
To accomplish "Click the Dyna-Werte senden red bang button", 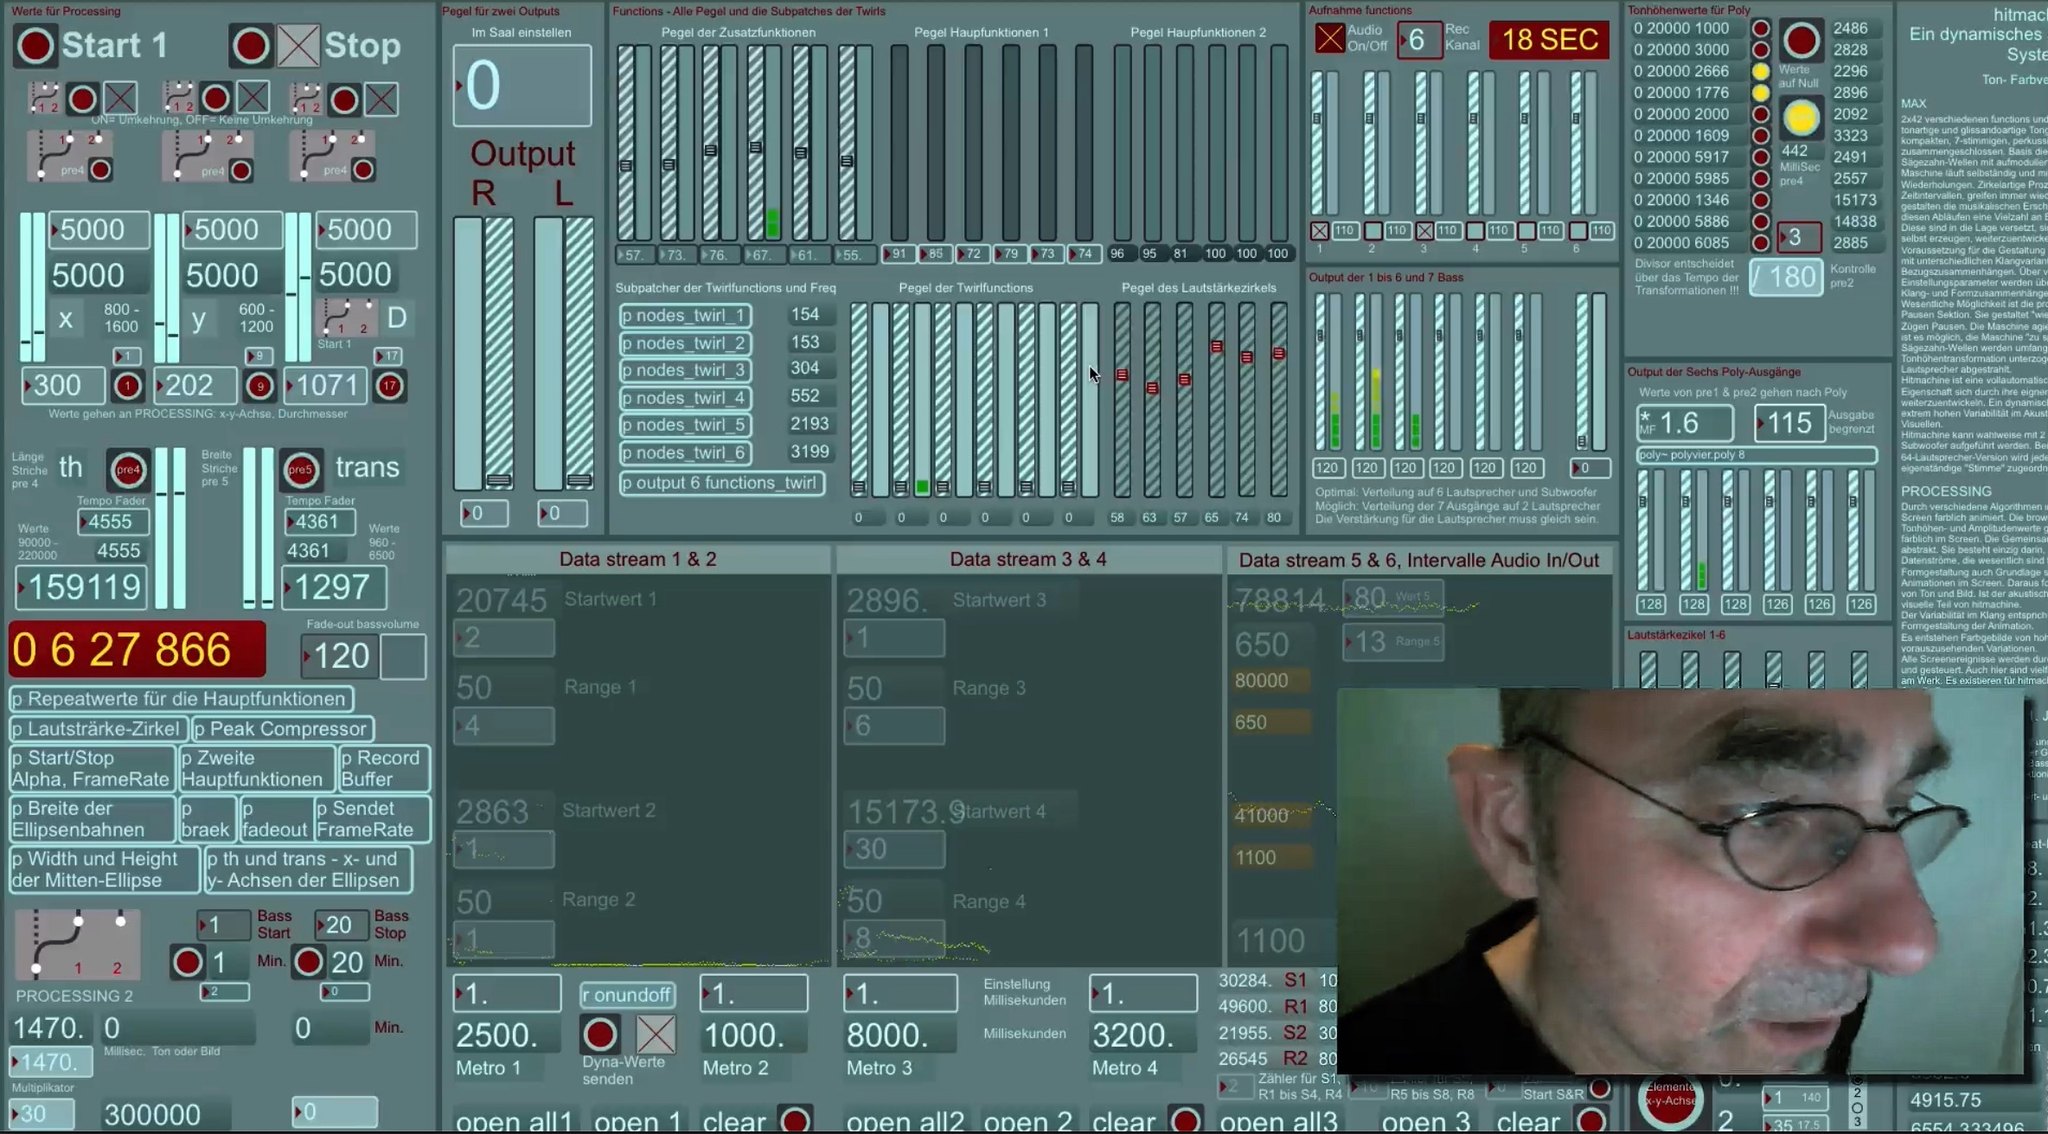I will (x=600, y=1034).
